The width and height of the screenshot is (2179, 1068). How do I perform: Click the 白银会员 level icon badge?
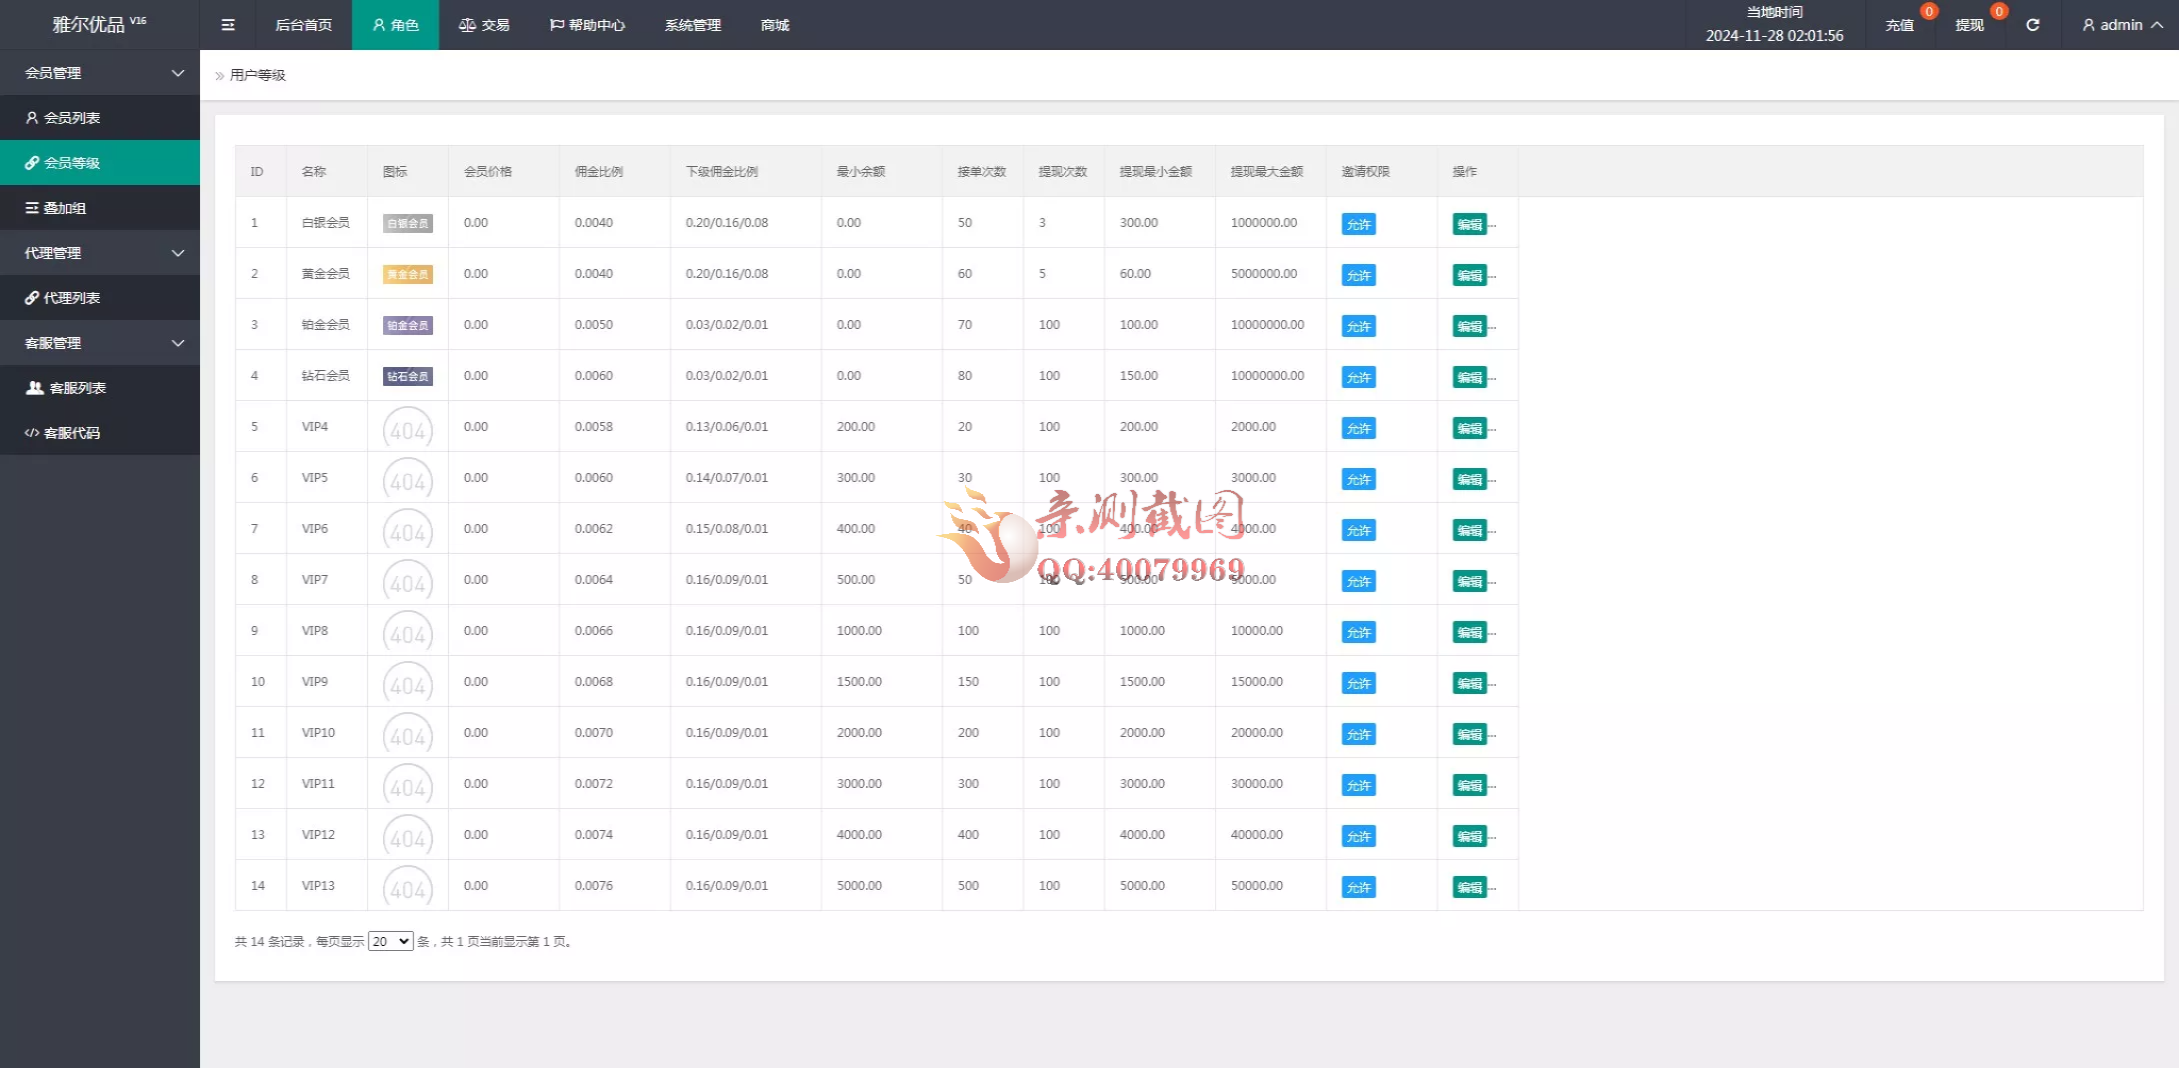[x=407, y=224]
